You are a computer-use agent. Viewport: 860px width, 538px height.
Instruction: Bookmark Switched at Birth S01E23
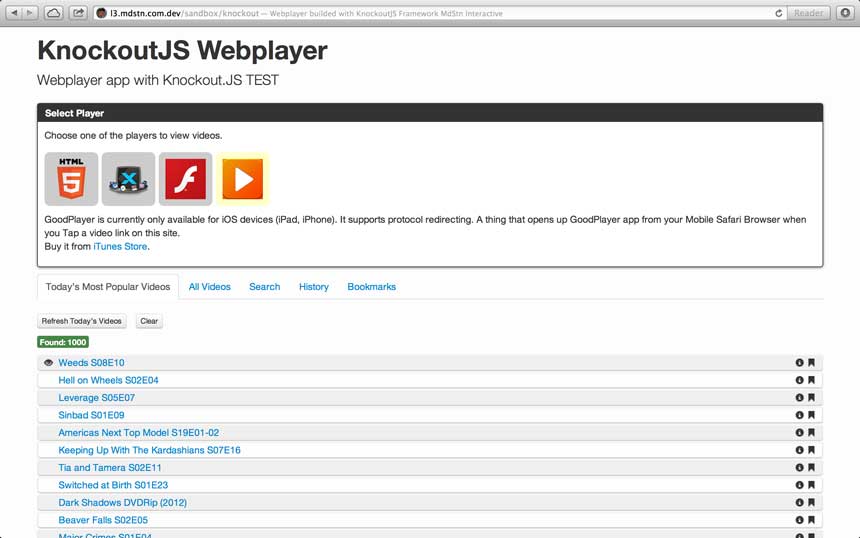[x=811, y=485]
